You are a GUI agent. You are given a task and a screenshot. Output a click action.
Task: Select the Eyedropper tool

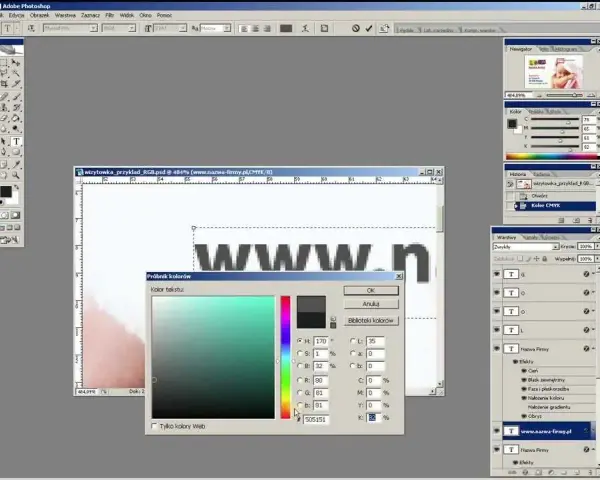point(16,165)
